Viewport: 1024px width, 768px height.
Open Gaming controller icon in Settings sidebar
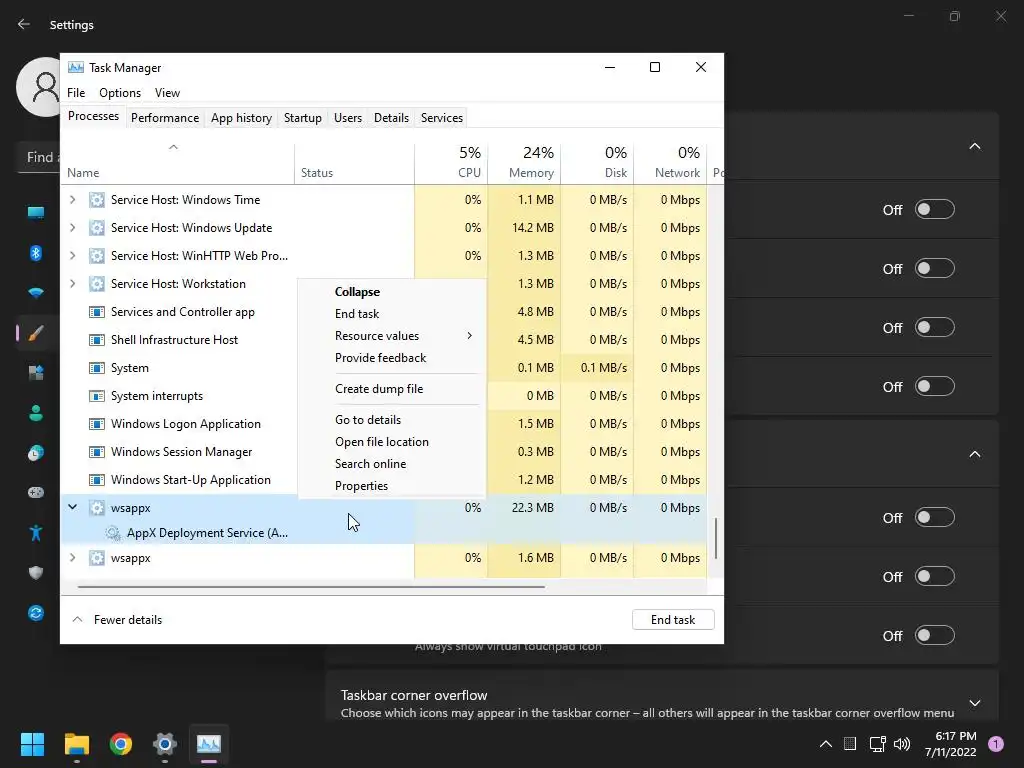coord(36,492)
